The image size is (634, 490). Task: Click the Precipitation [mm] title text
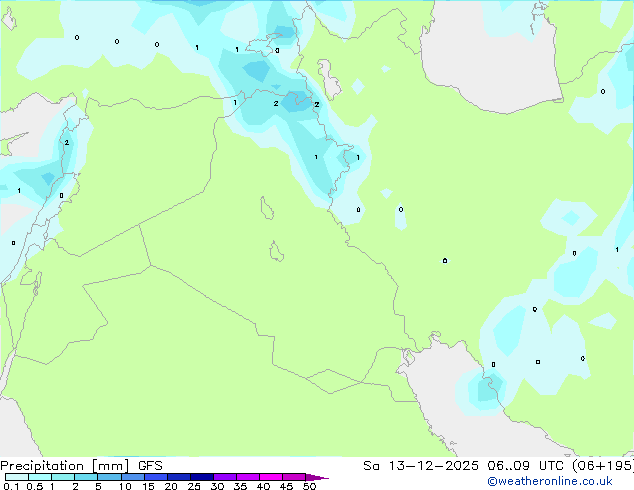[x=65, y=466]
